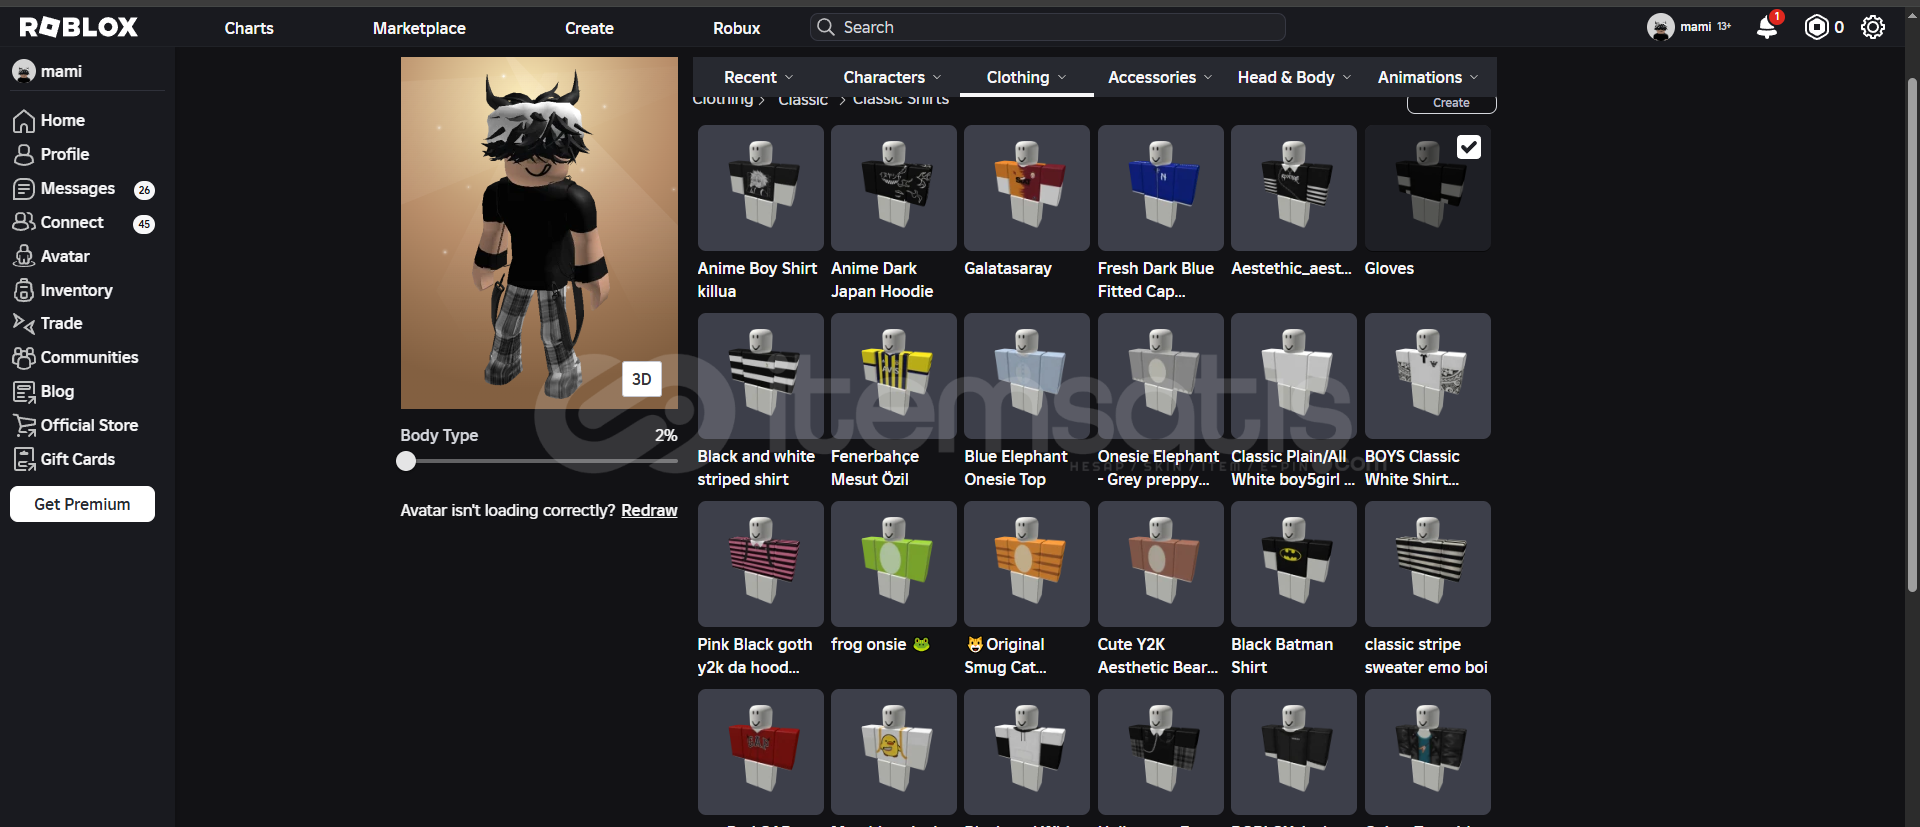The width and height of the screenshot is (1920, 827).
Task: Open the Avatar sidebar icon
Action: coord(24,256)
